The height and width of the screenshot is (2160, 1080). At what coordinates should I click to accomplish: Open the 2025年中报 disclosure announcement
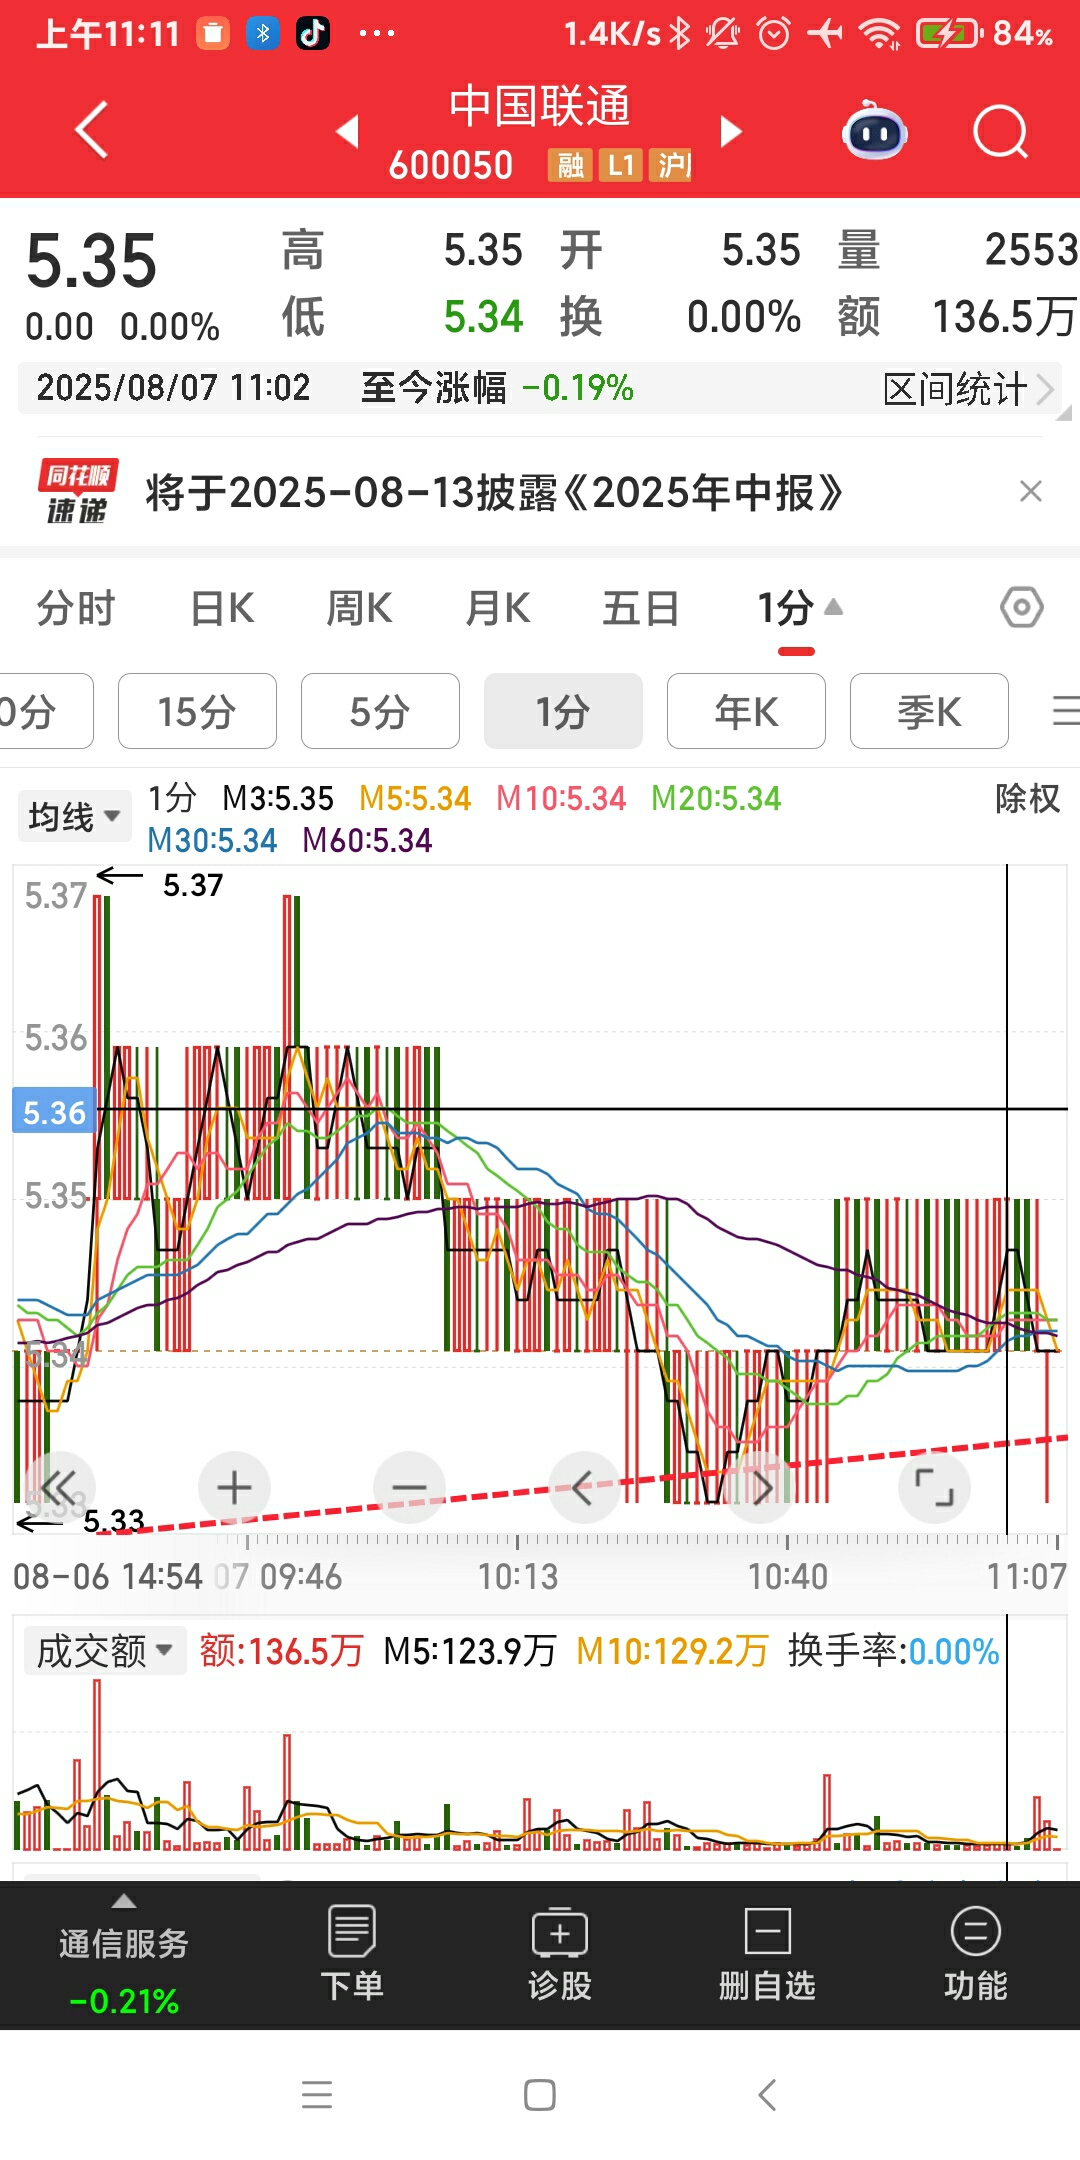click(x=494, y=492)
